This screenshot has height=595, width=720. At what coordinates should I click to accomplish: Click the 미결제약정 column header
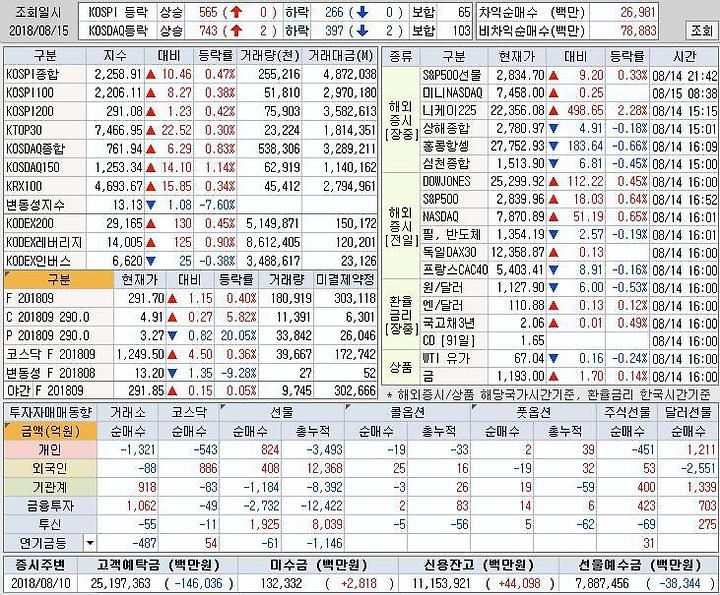pos(345,280)
